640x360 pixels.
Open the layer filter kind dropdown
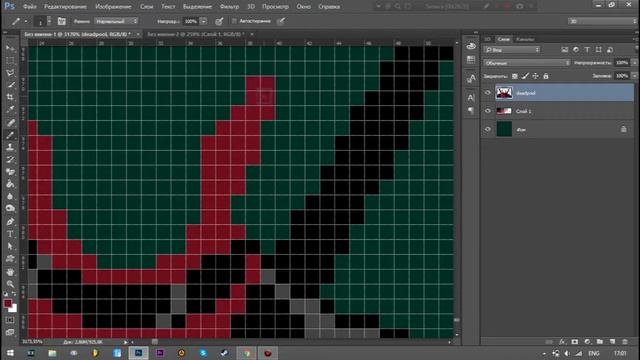point(512,50)
